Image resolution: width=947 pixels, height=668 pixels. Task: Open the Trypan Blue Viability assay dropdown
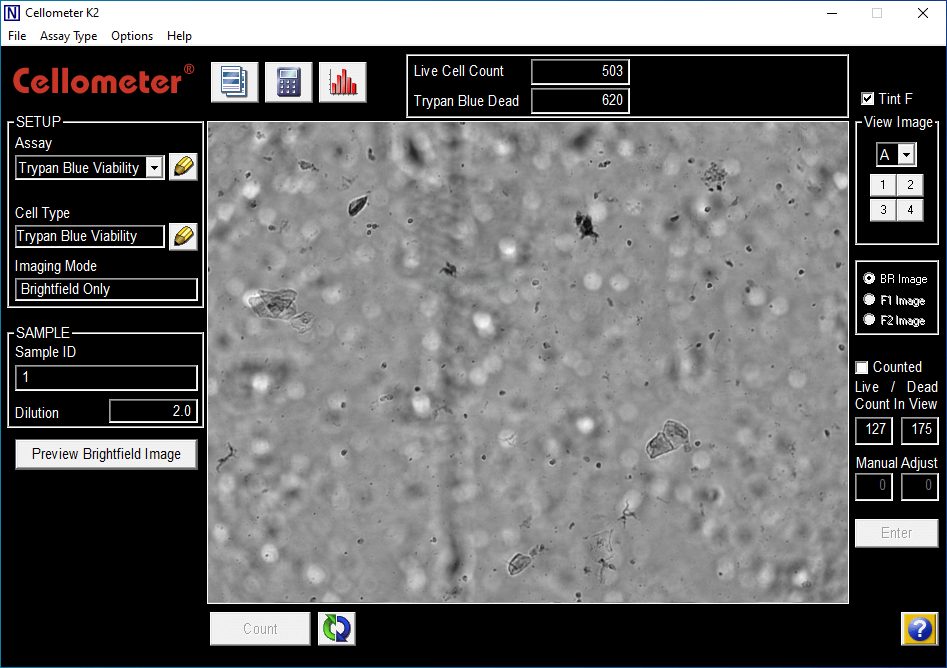(x=155, y=167)
